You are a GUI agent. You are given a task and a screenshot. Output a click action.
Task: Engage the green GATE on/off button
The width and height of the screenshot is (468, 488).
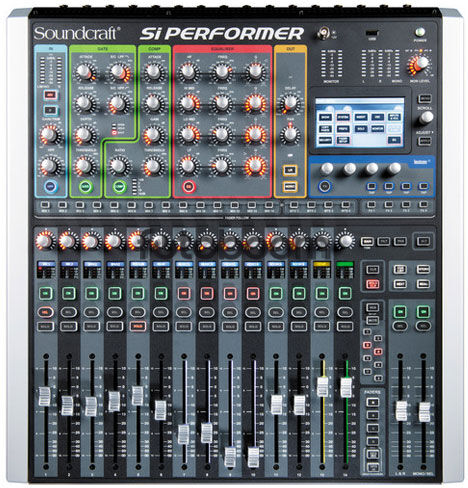85,186
